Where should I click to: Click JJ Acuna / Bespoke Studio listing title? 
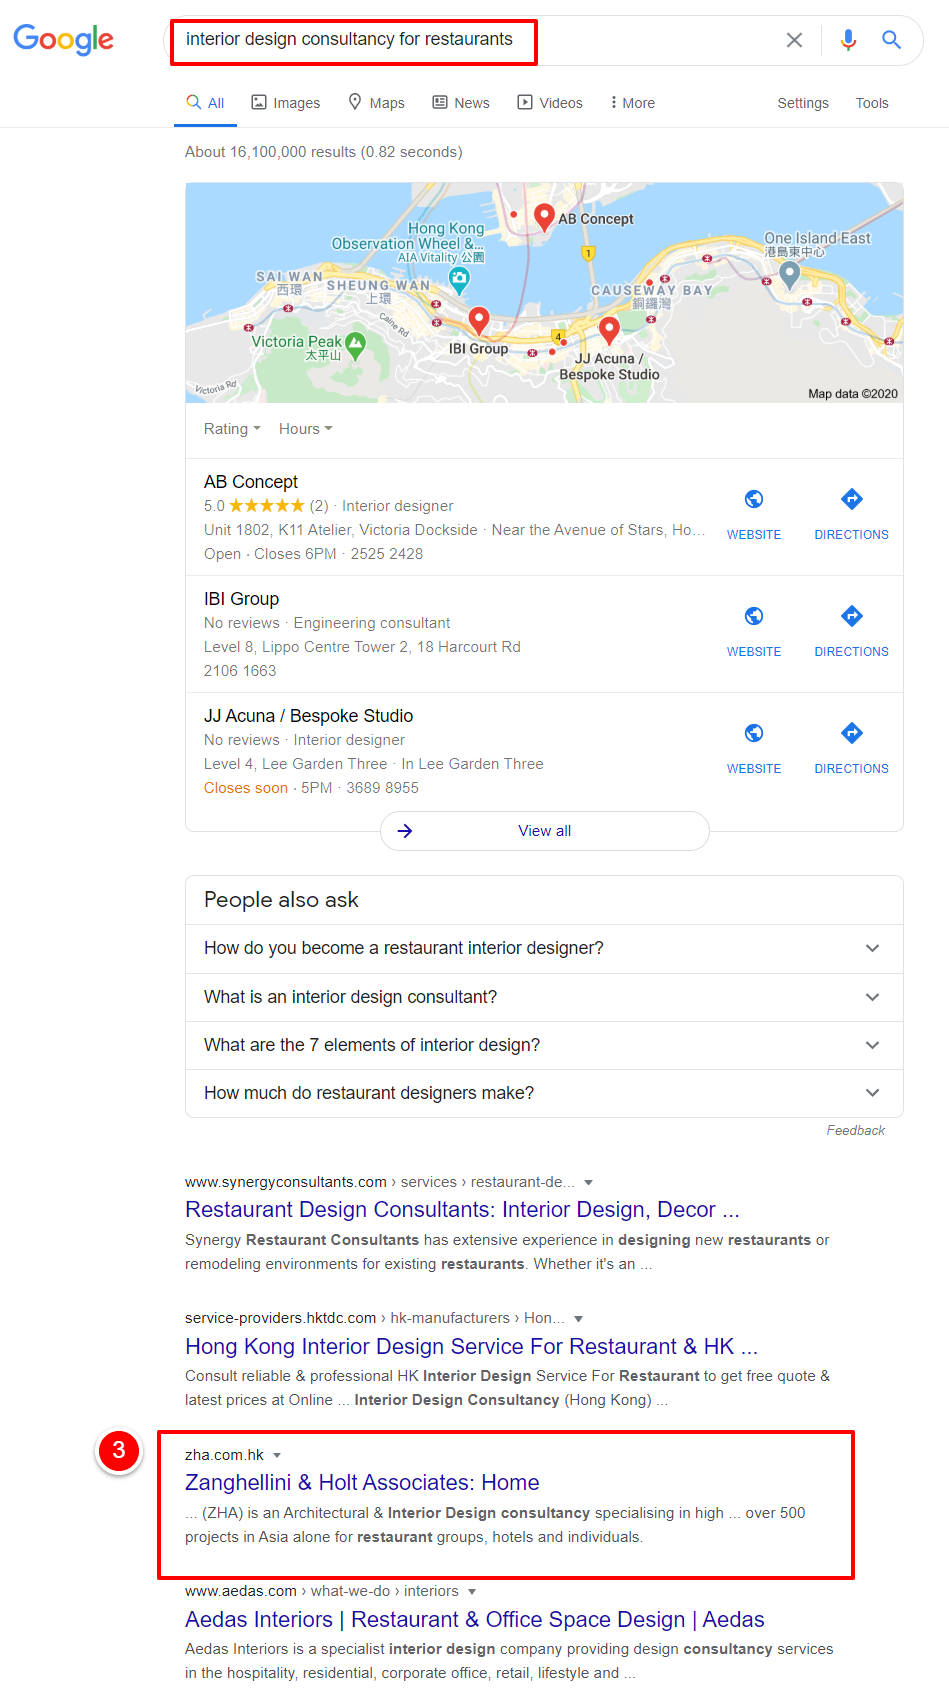pyautogui.click(x=308, y=716)
